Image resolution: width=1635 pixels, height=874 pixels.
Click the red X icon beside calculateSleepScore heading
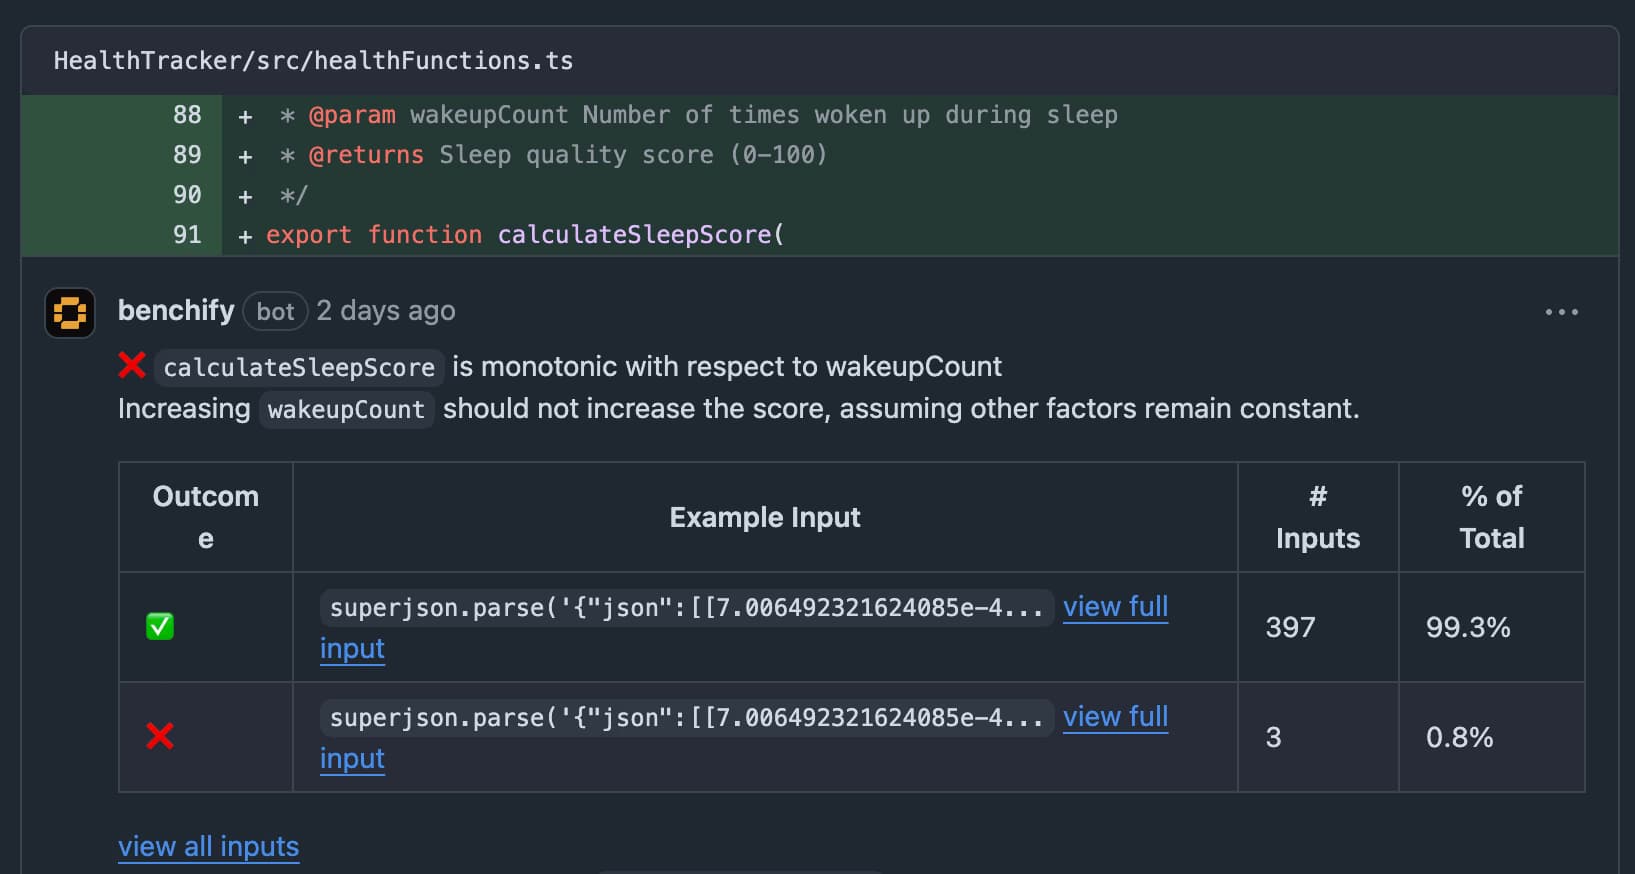pyautogui.click(x=131, y=366)
